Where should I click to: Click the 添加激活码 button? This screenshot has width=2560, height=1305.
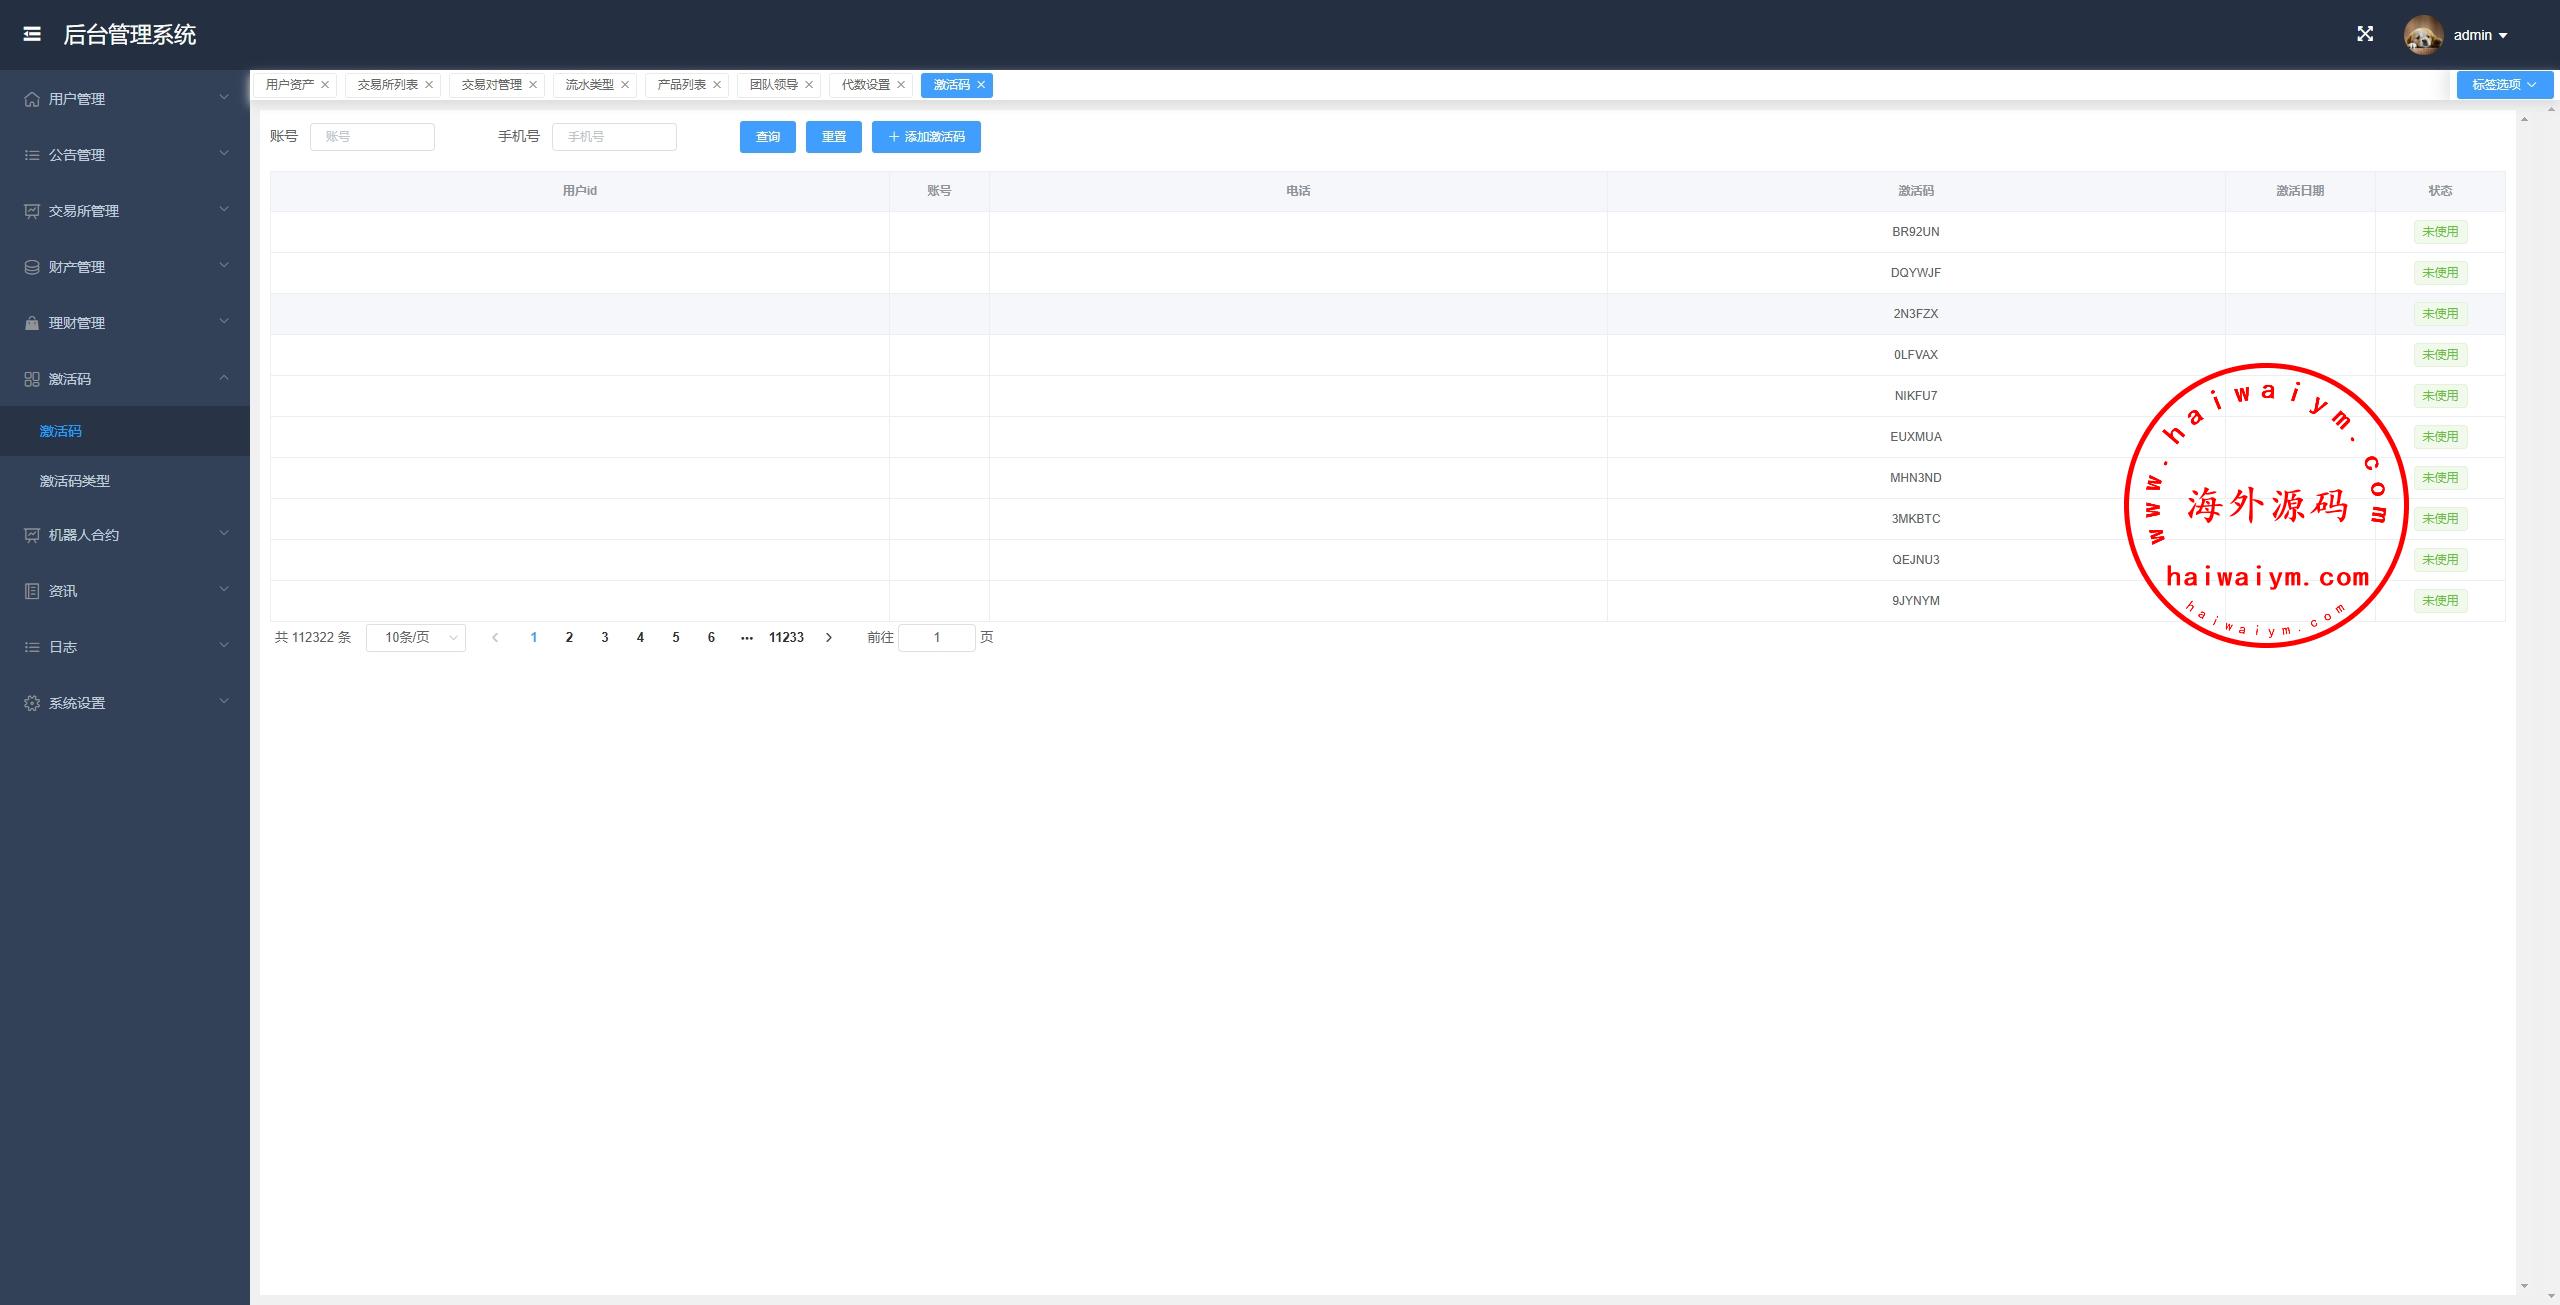926,137
